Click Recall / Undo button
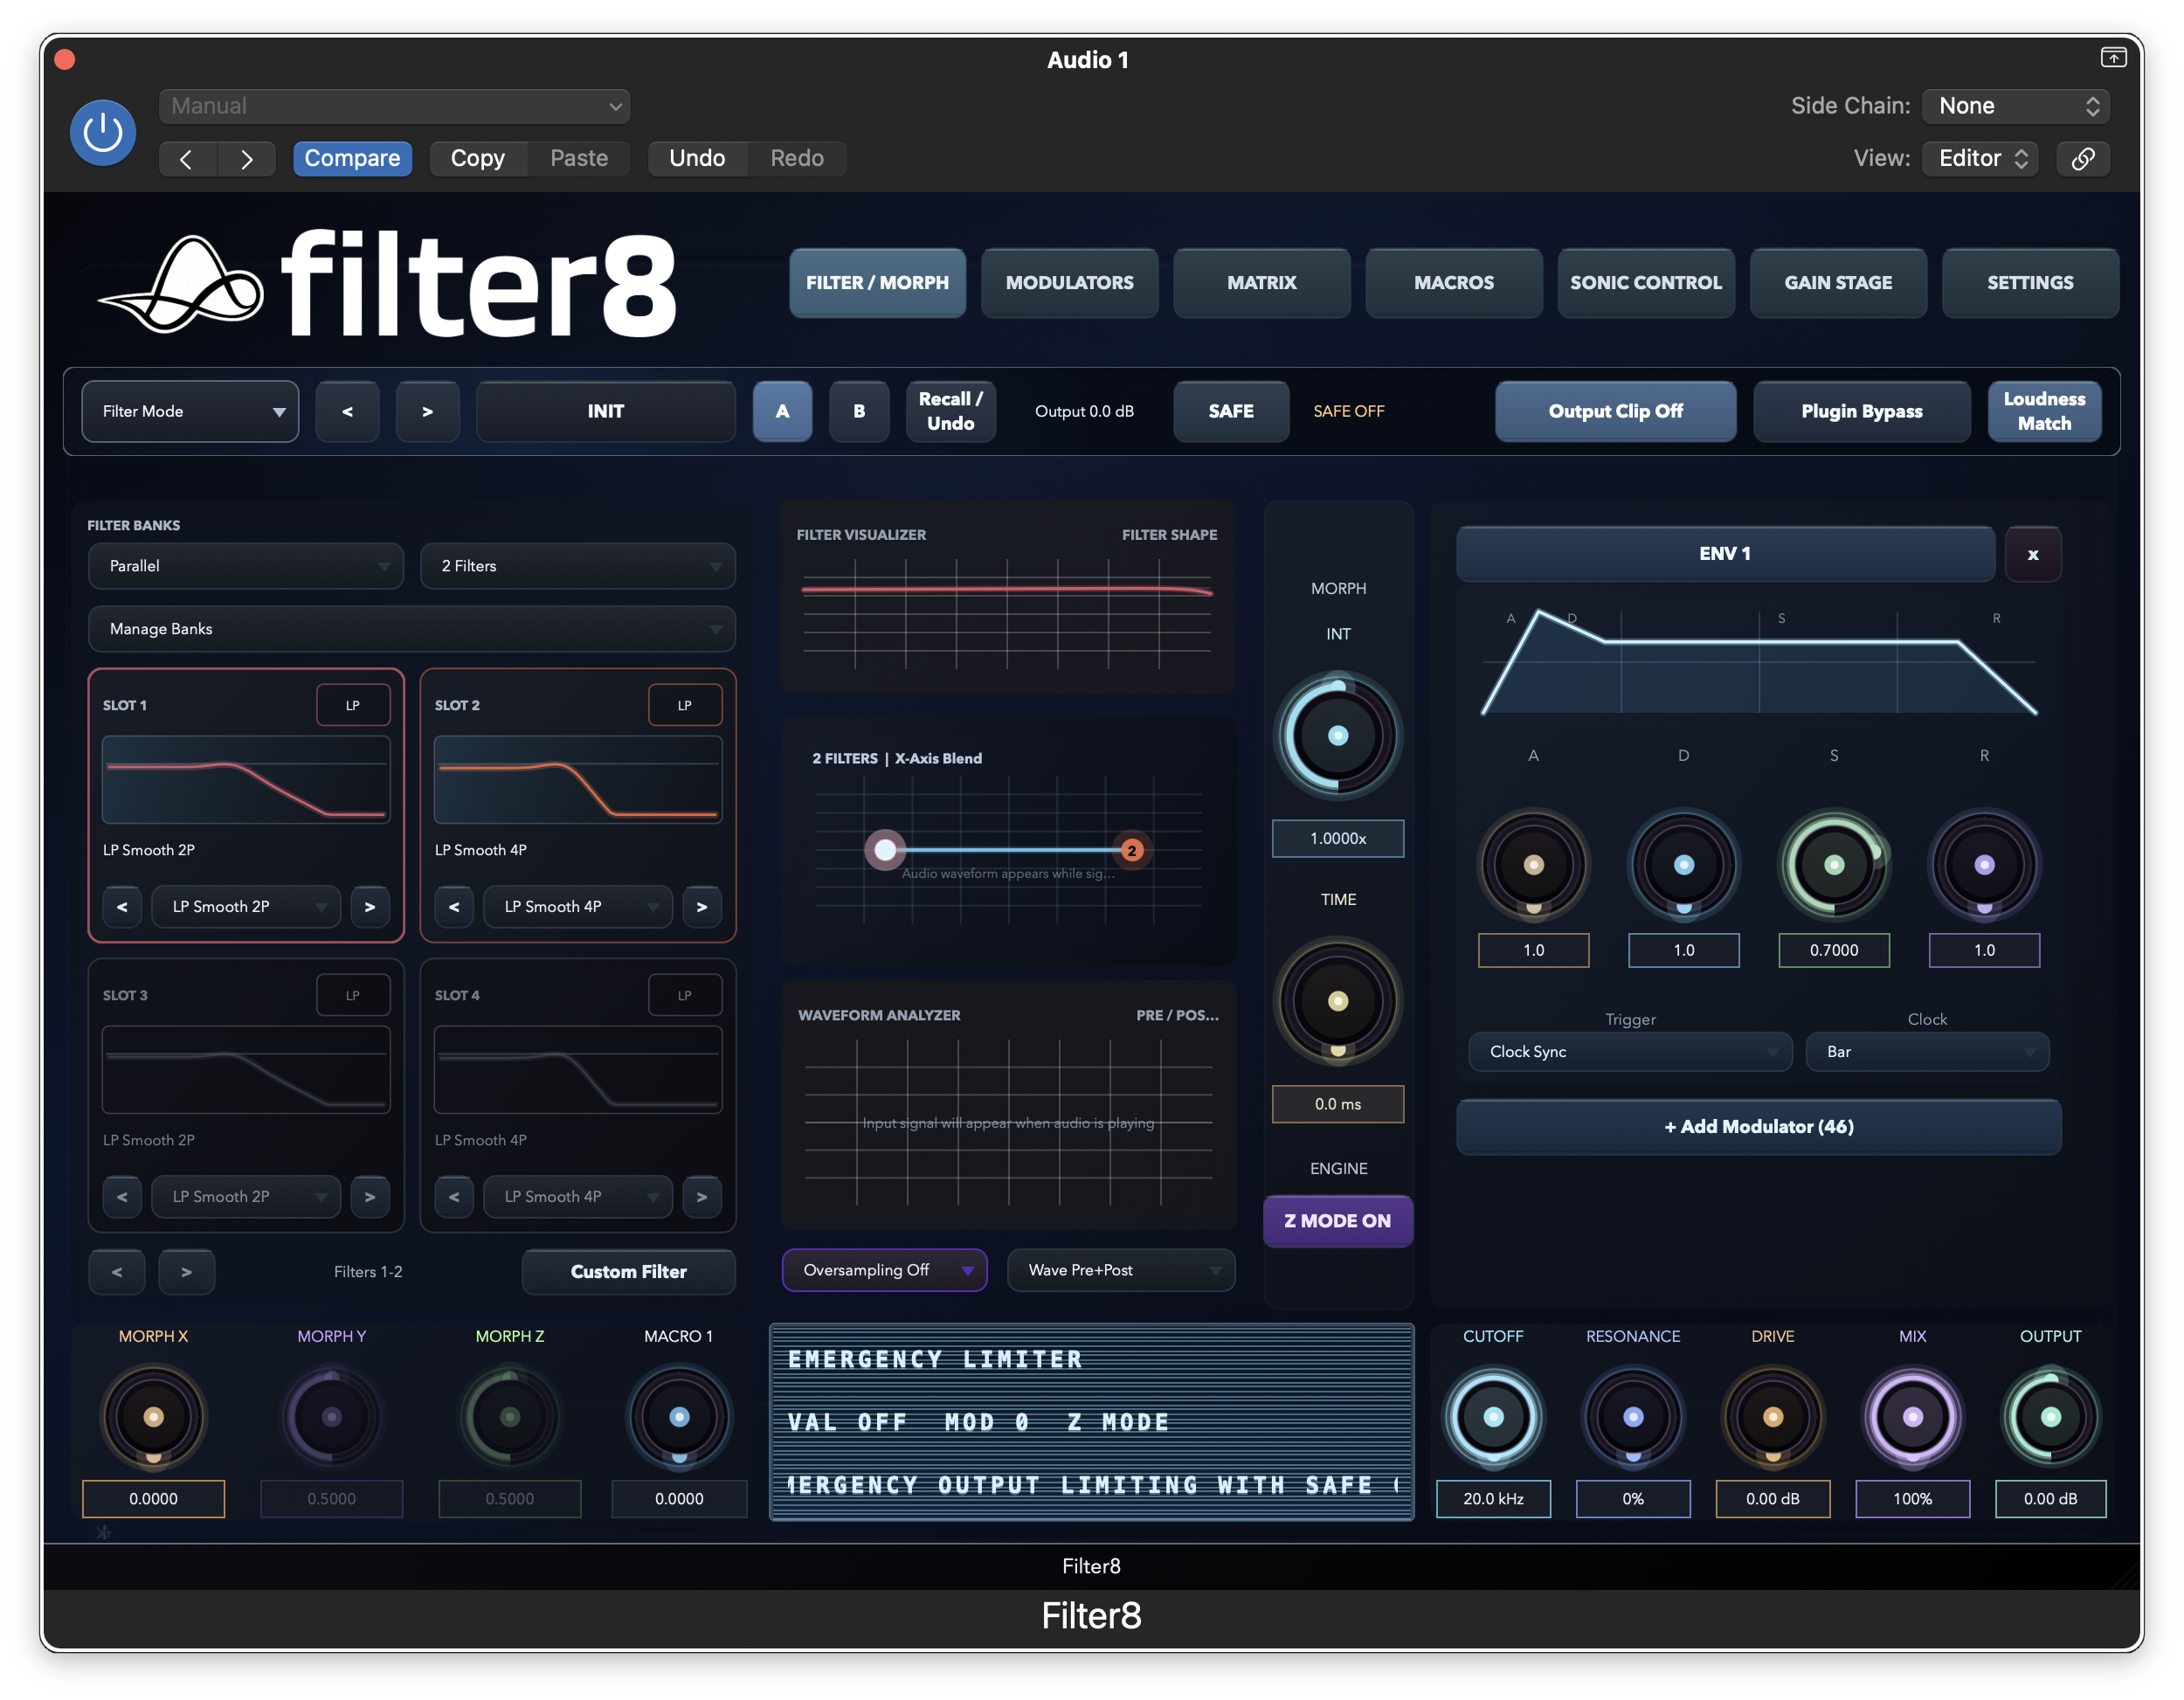 click(950, 411)
